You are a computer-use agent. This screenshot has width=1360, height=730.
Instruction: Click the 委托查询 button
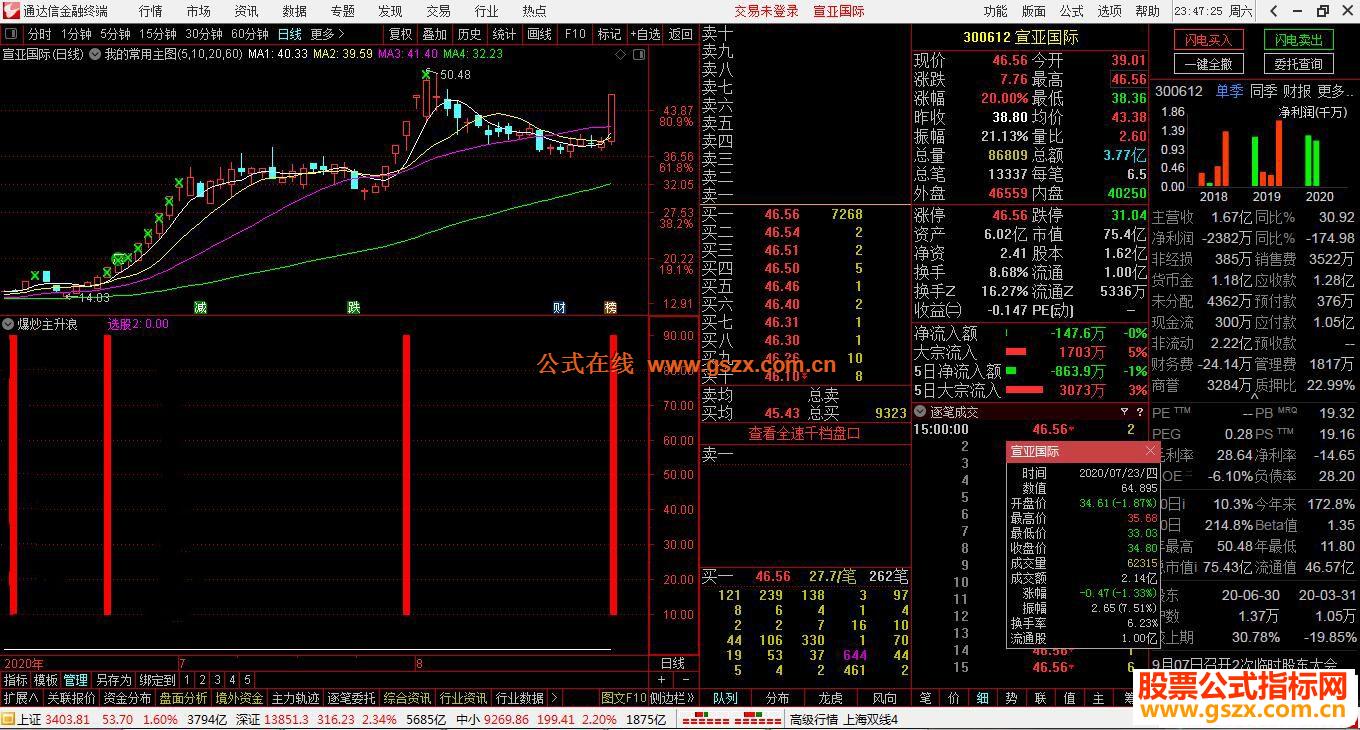pos(1298,64)
